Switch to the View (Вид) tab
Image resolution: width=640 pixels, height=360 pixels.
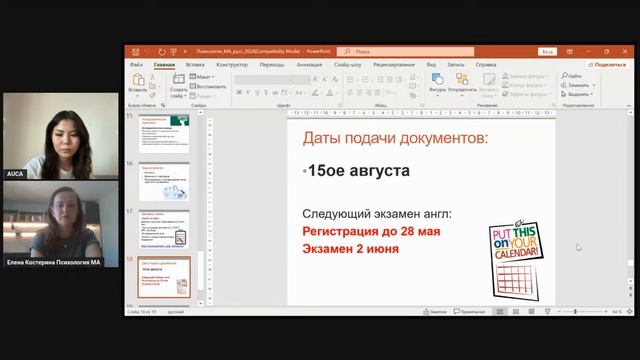(x=431, y=64)
